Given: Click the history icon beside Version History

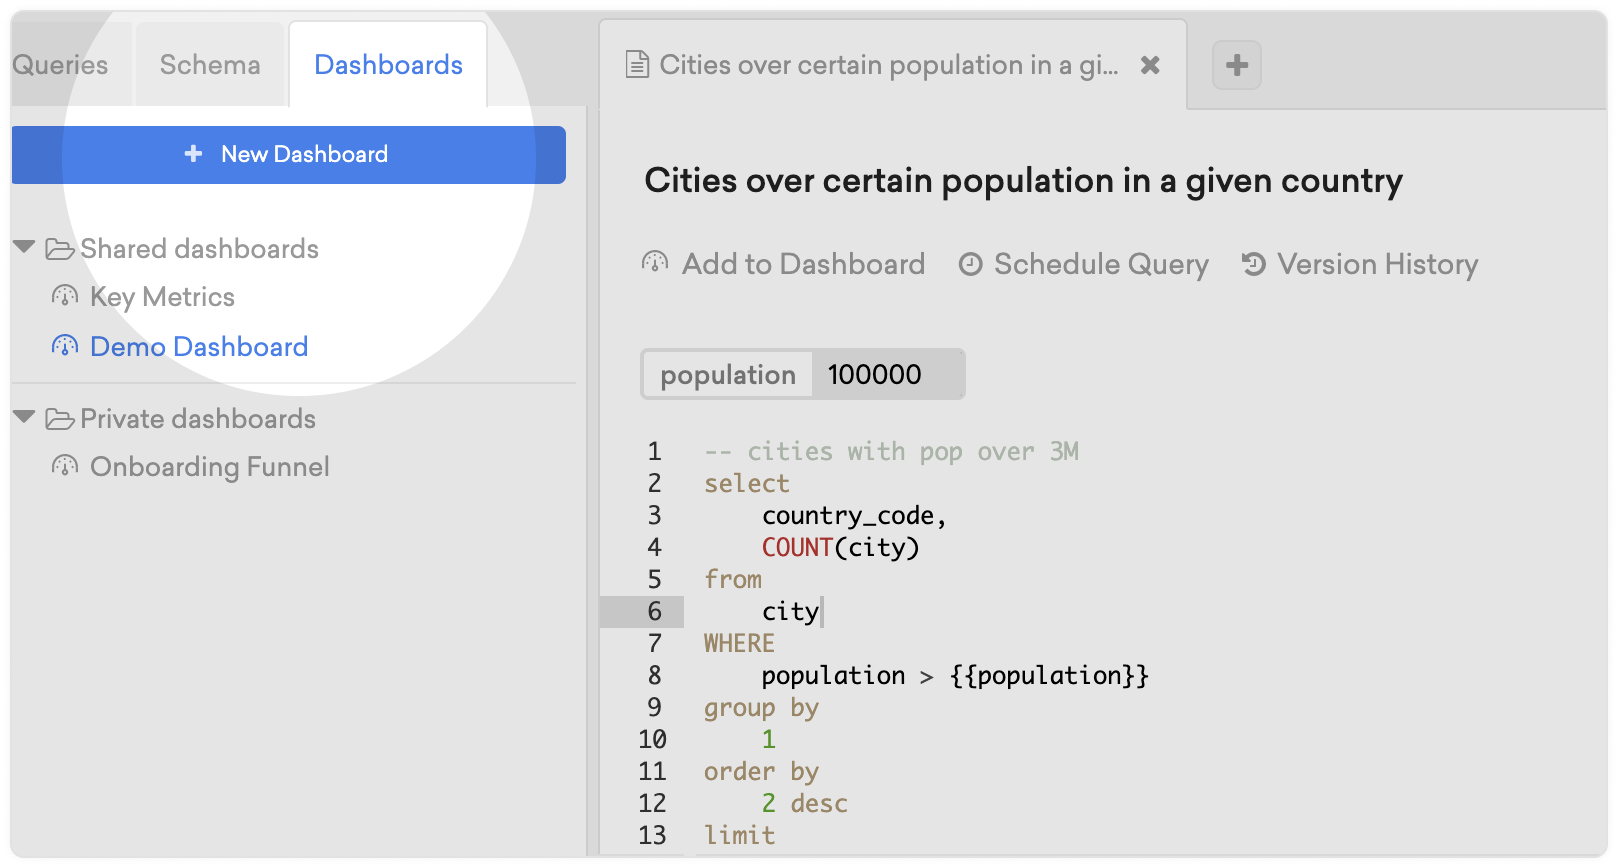Looking at the screenshot, I should click(1254, 264).
